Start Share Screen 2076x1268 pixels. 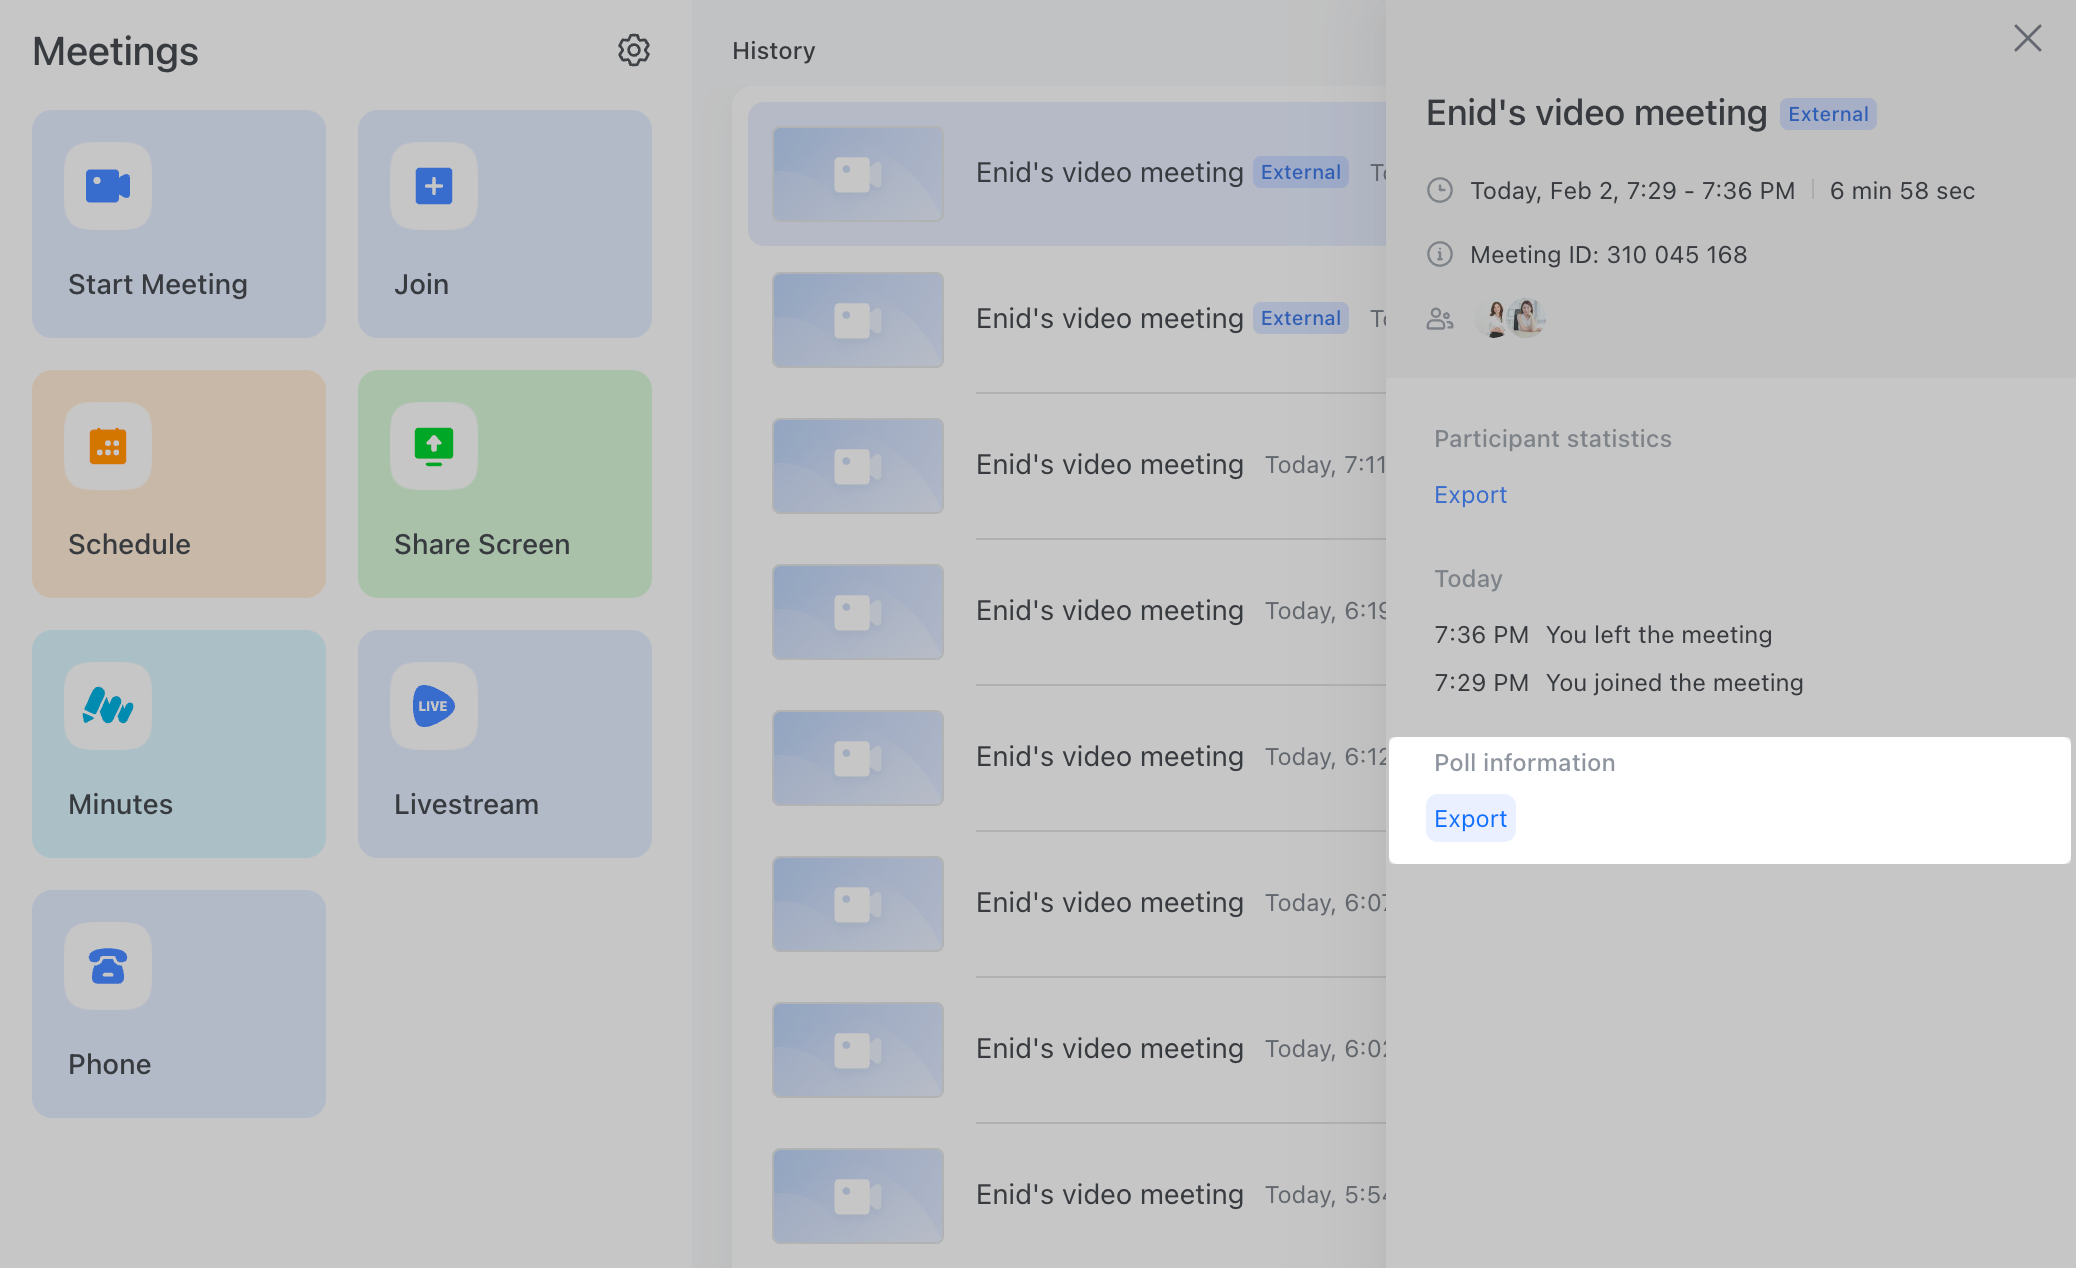pos(504,484)
